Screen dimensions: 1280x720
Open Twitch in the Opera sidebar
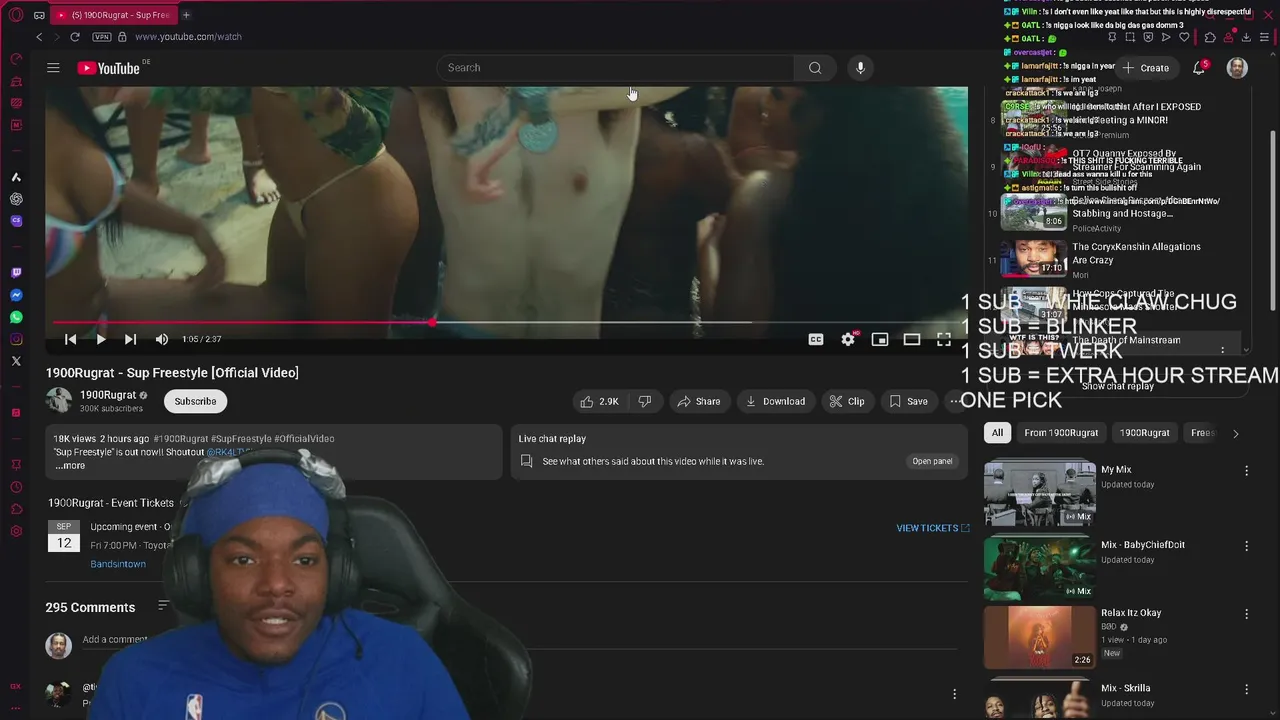pos(16,273)
